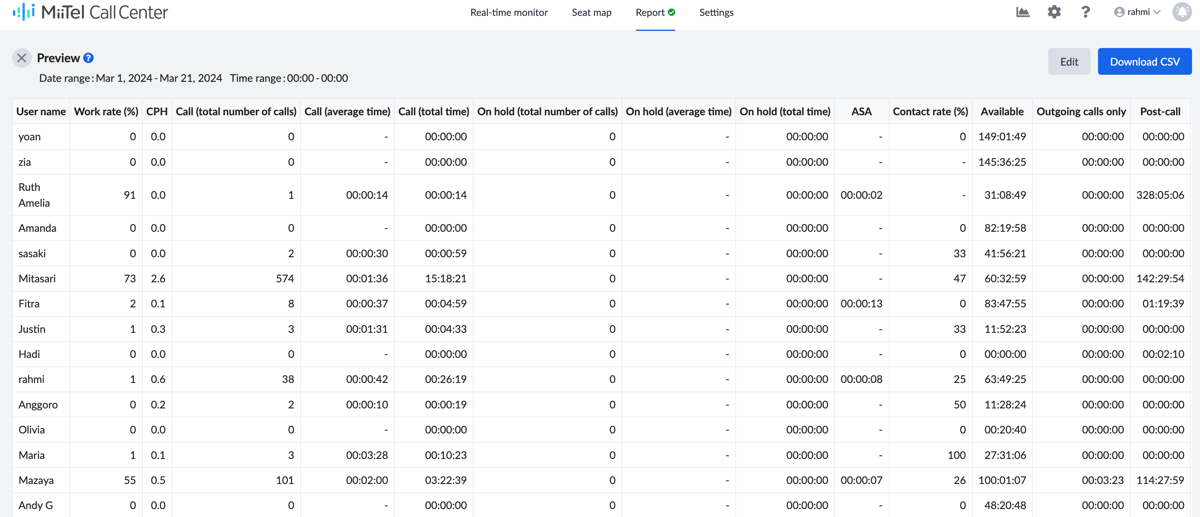The width and height of the screenshot is (1200, 517).
Task: Click Fitra's ASA value 00:00:13
Action: click(862, 303)
